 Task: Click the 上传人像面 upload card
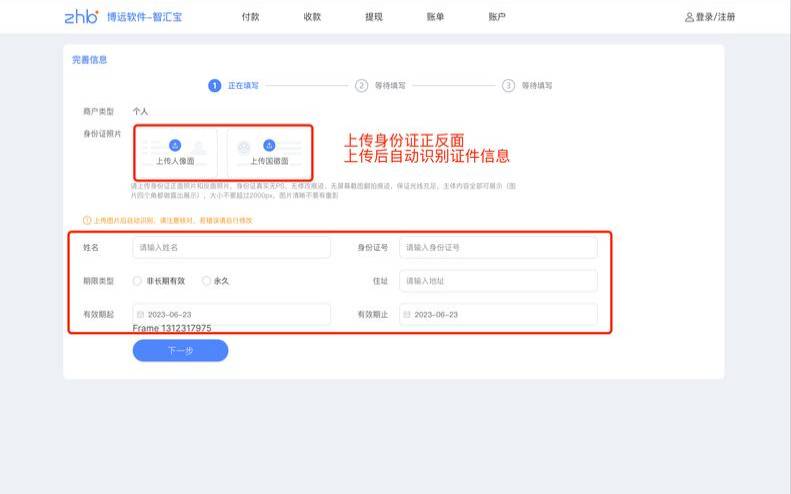(176, 152)
